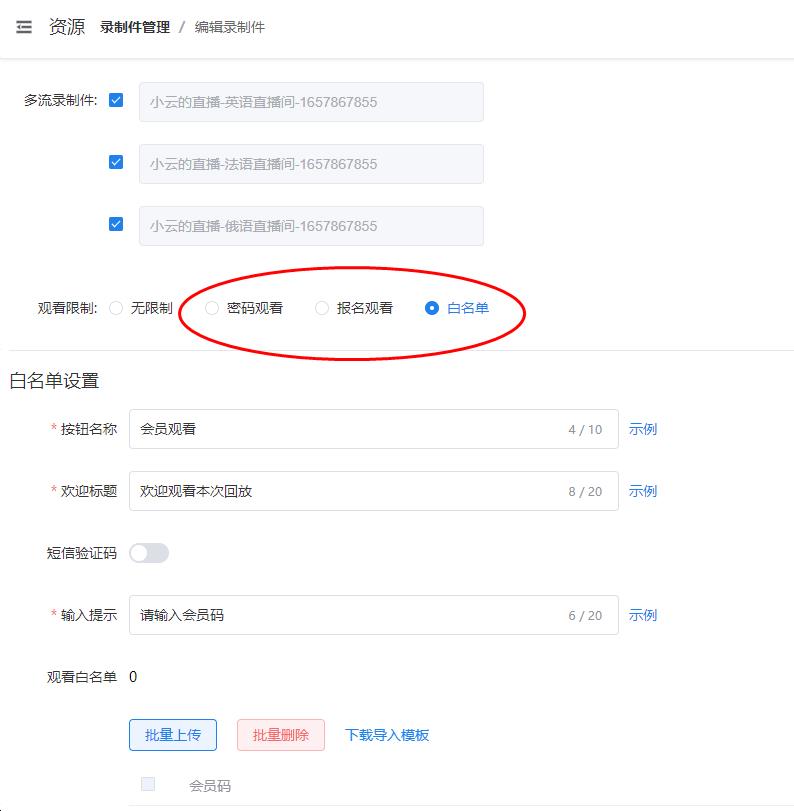This screenshot has width=794, height=811.
Task: Click the 欢迎标题 input field
Action: pos(350,491)
